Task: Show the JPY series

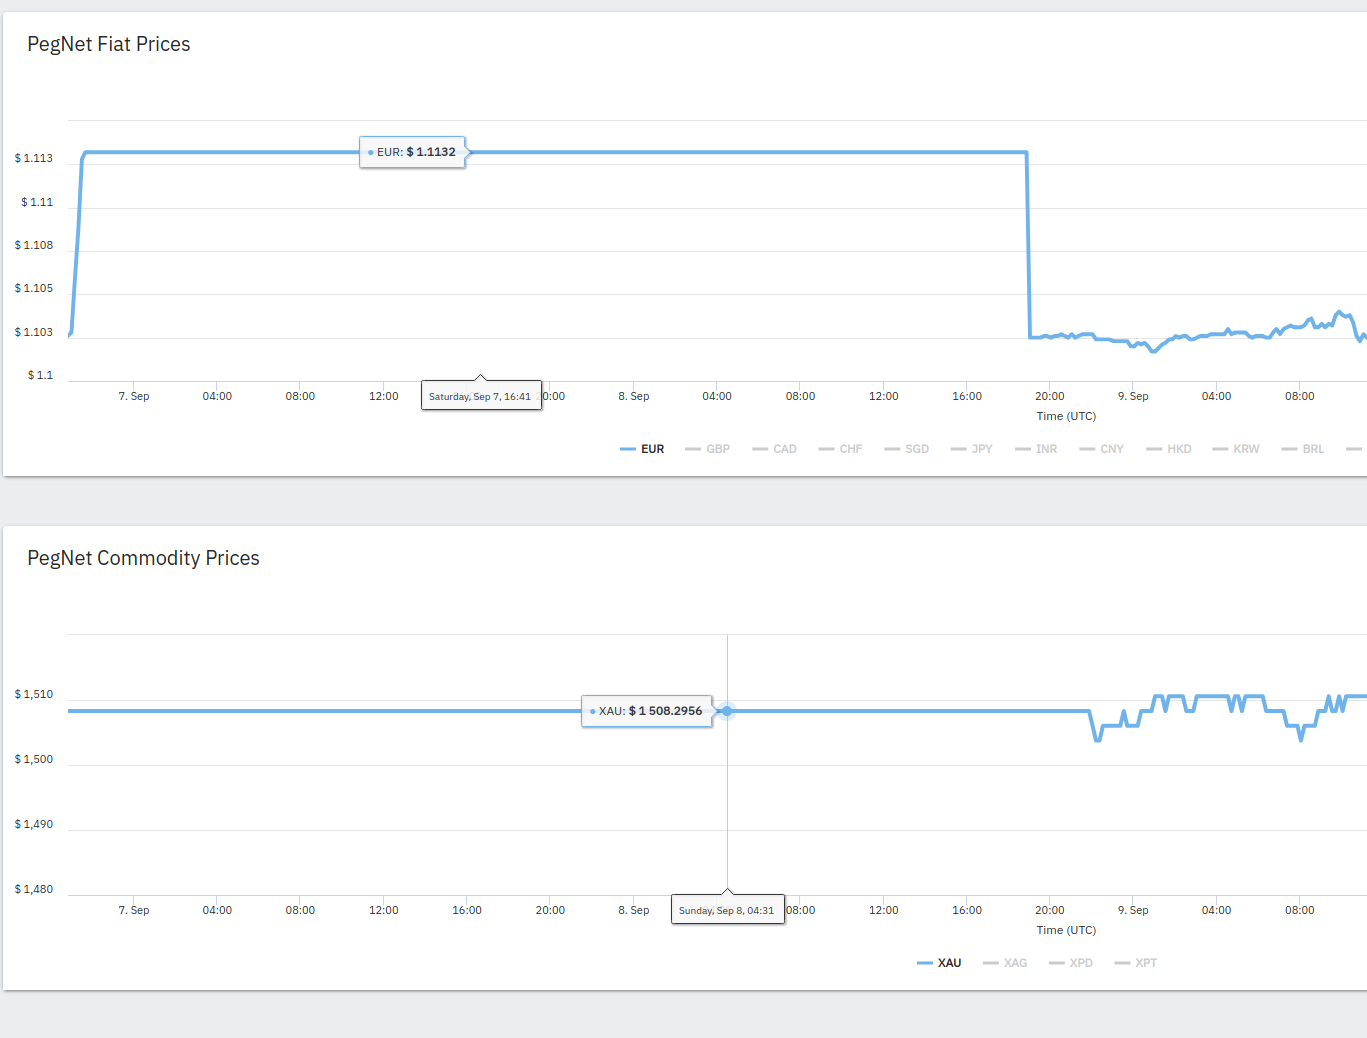Action: [971, 449]
